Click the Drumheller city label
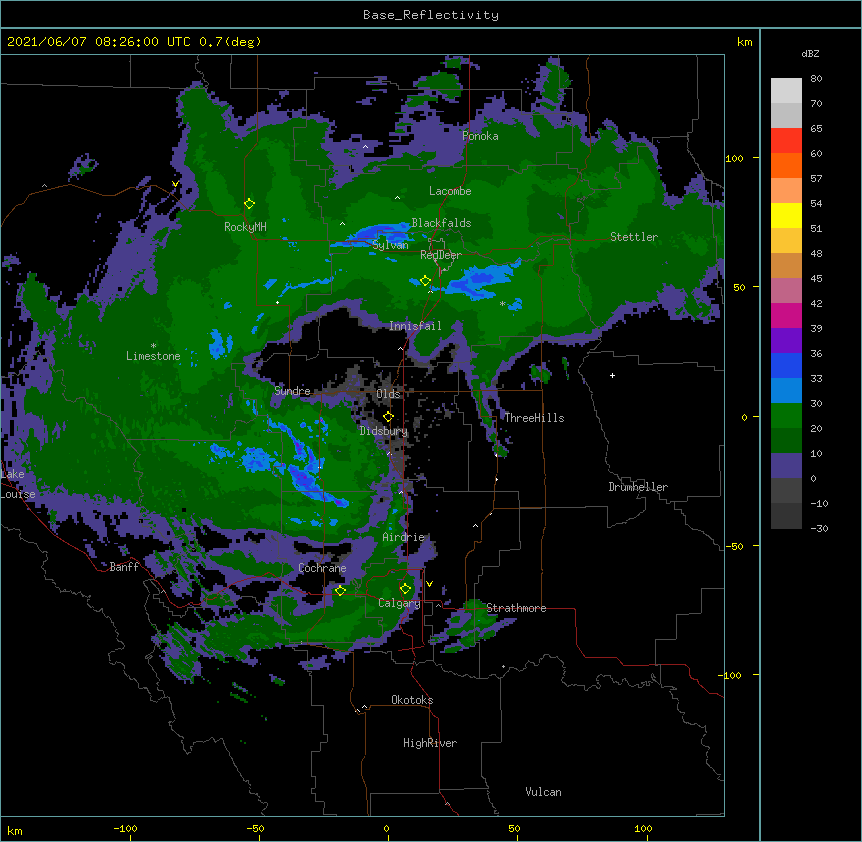Image resolution: width=862 pixels, height=842 pixels. (x=638, y=487)
